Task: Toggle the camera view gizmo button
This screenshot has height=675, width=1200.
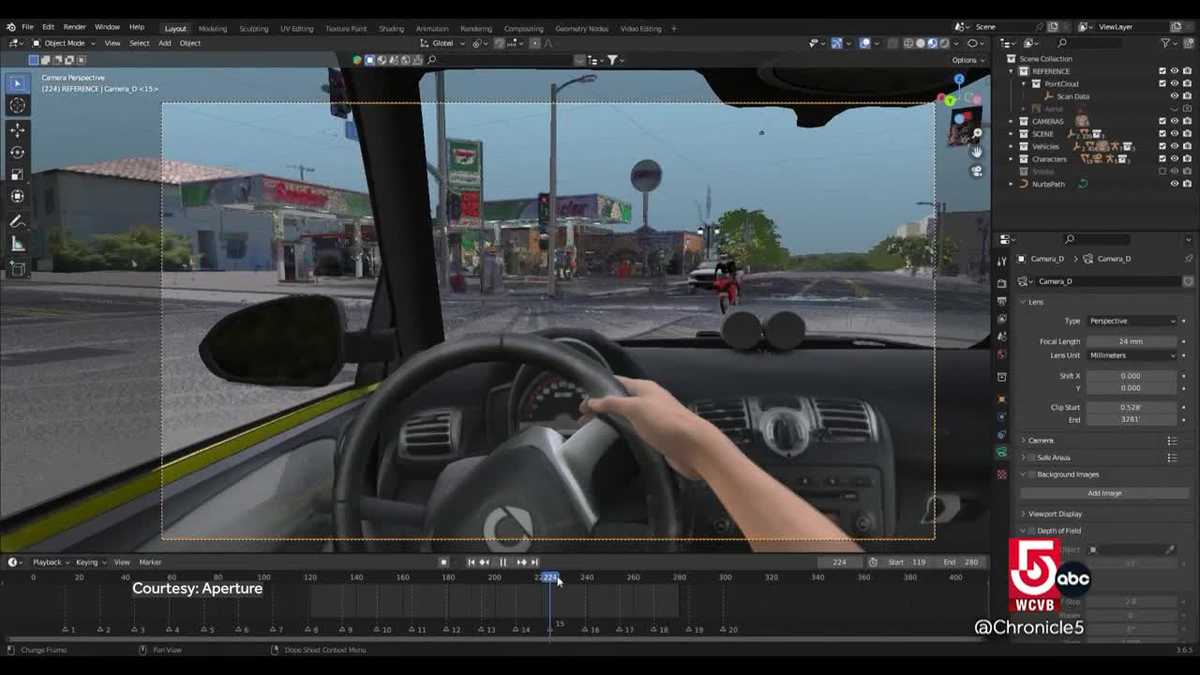Action: [977, 171]
